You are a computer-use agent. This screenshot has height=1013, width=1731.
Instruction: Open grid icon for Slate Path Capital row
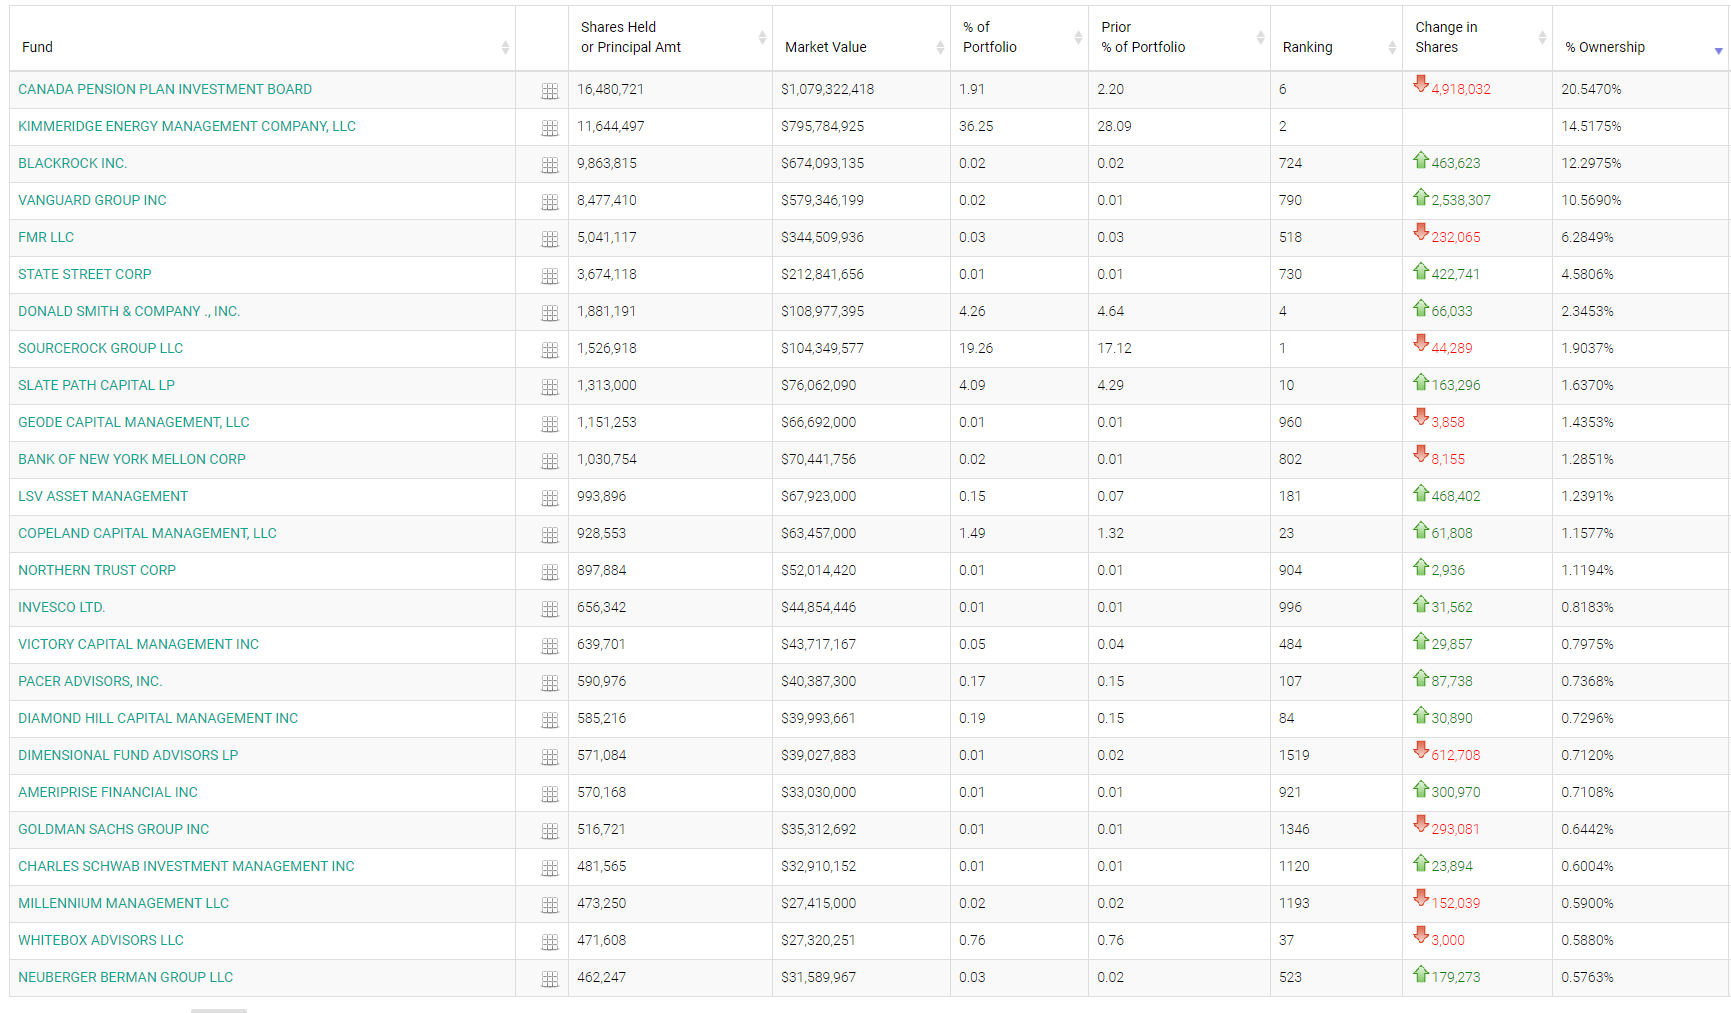coord(550,387)
